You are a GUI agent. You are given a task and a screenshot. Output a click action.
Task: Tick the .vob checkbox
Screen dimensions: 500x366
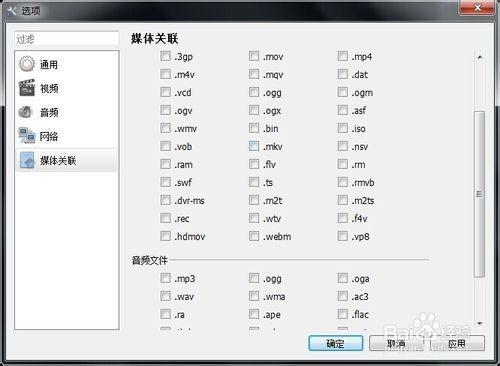(165, 146)
